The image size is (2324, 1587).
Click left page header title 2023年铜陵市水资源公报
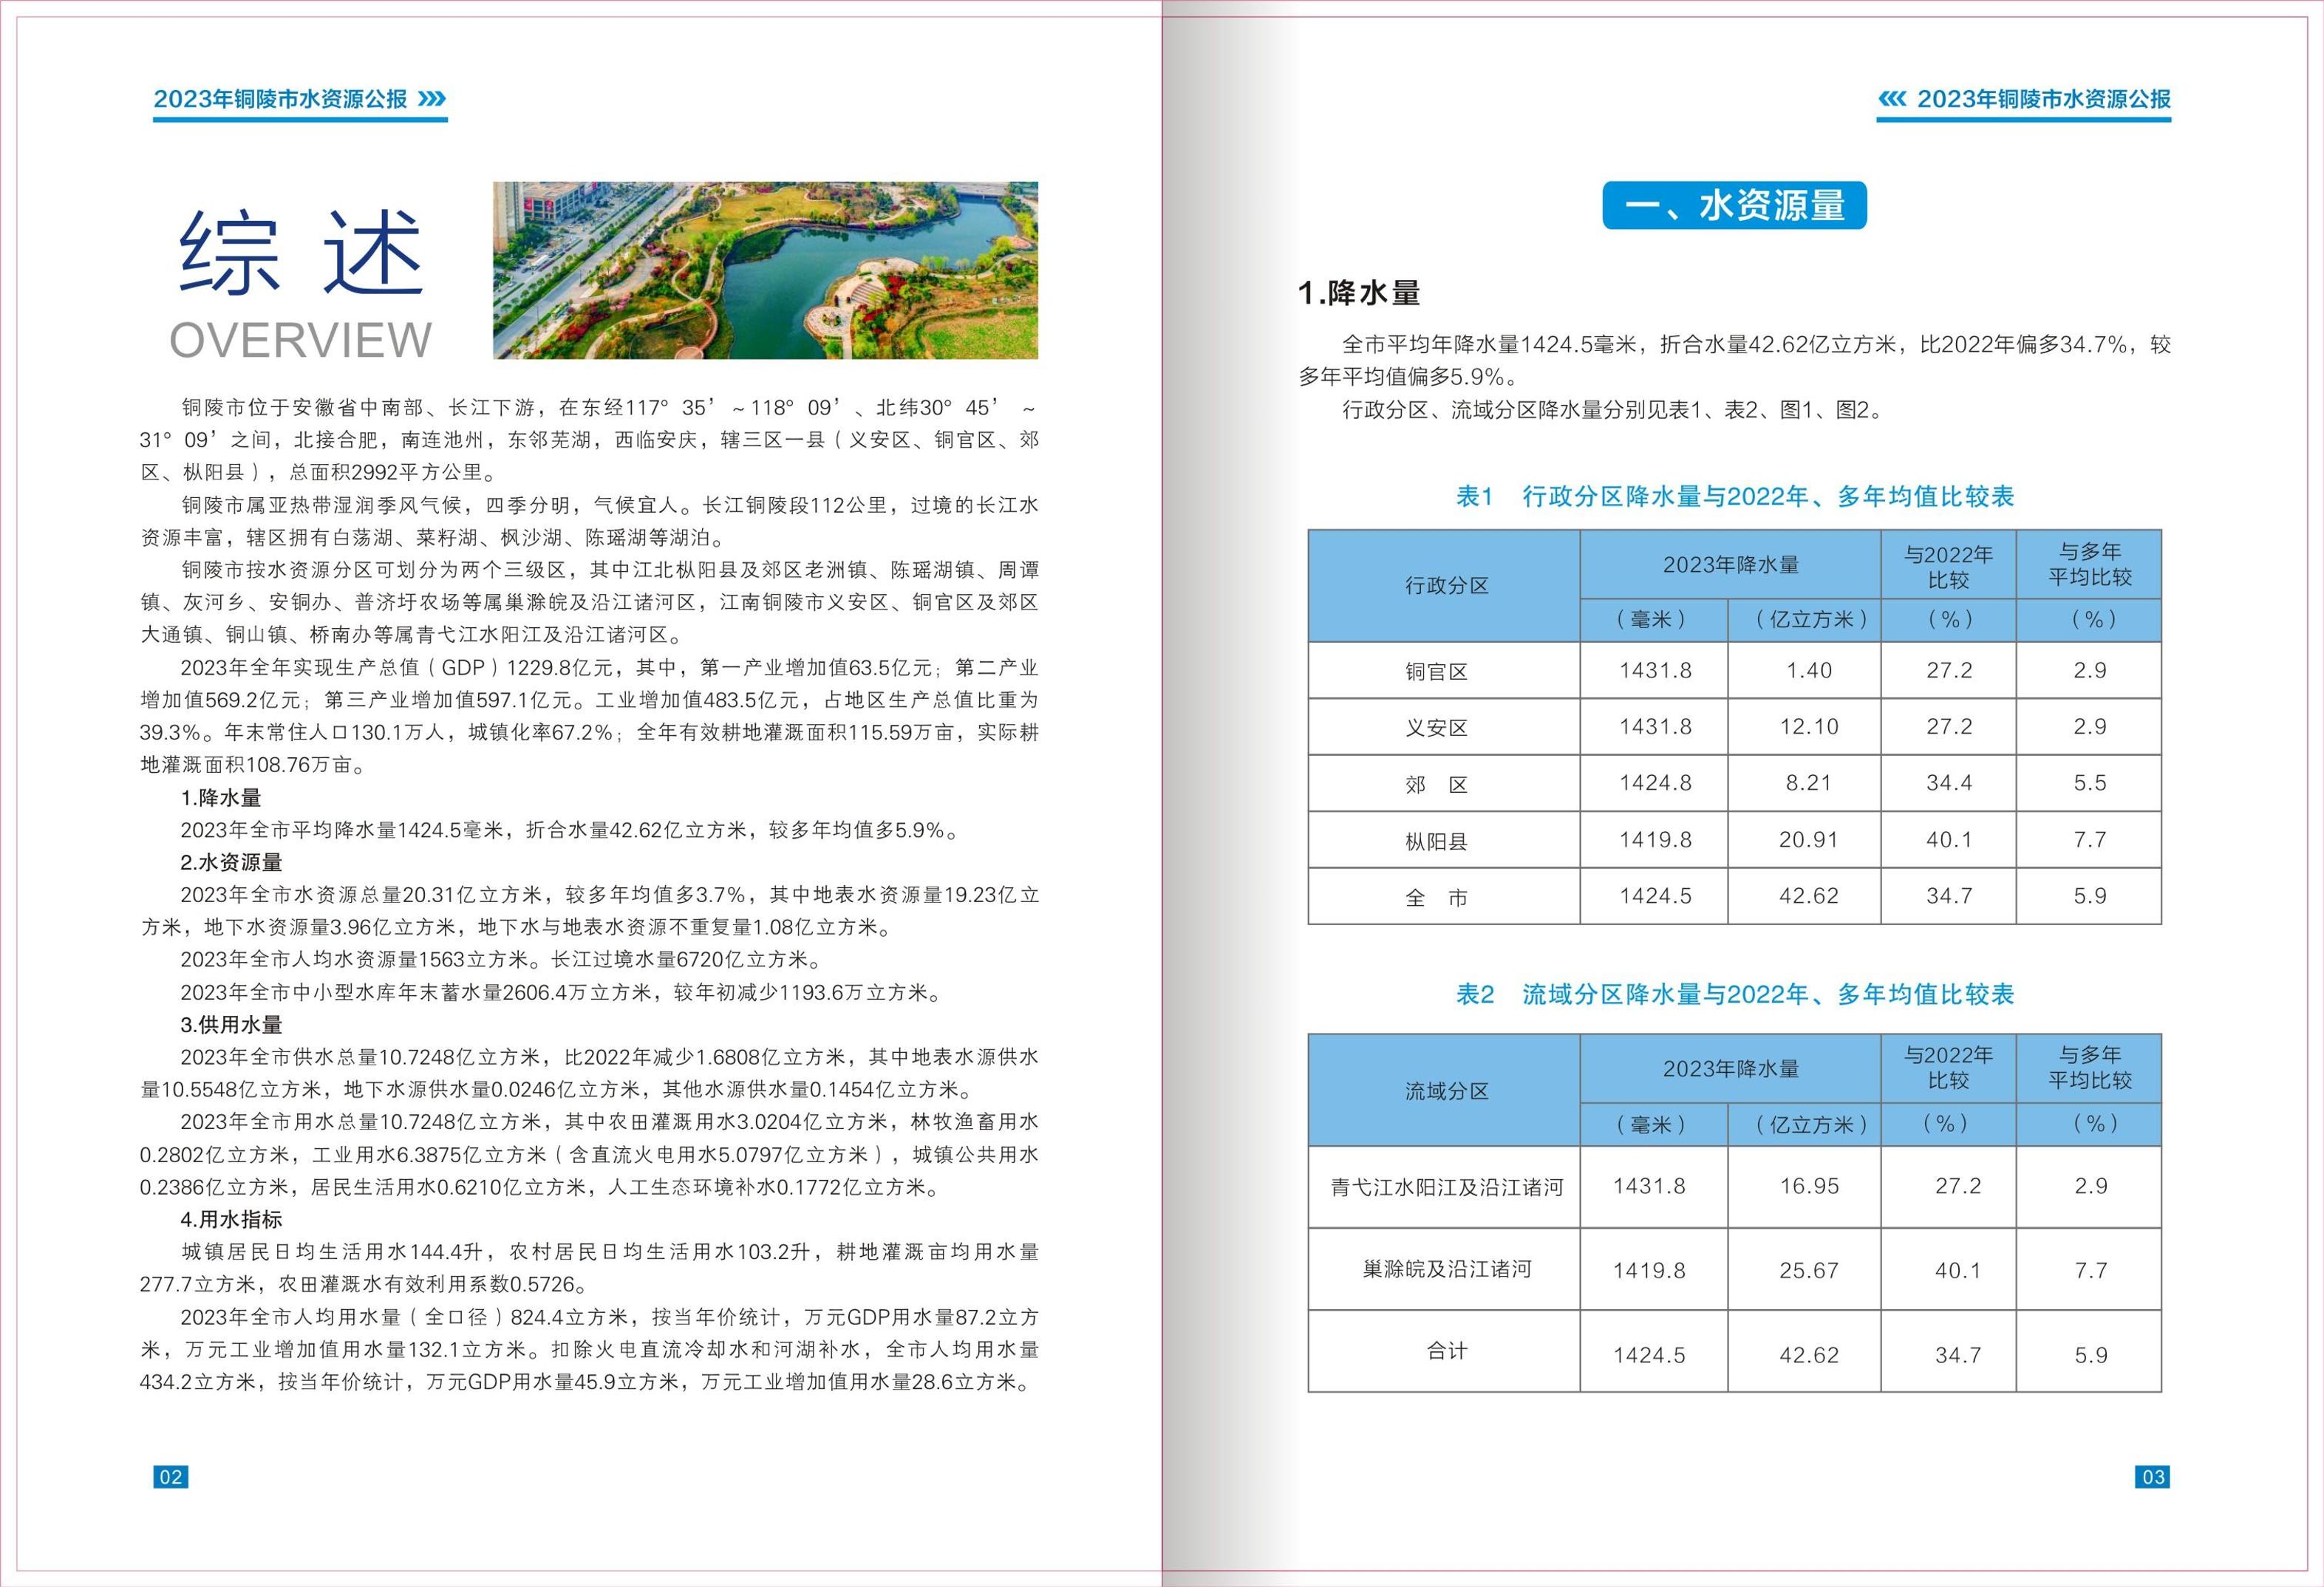click(281, 99)
